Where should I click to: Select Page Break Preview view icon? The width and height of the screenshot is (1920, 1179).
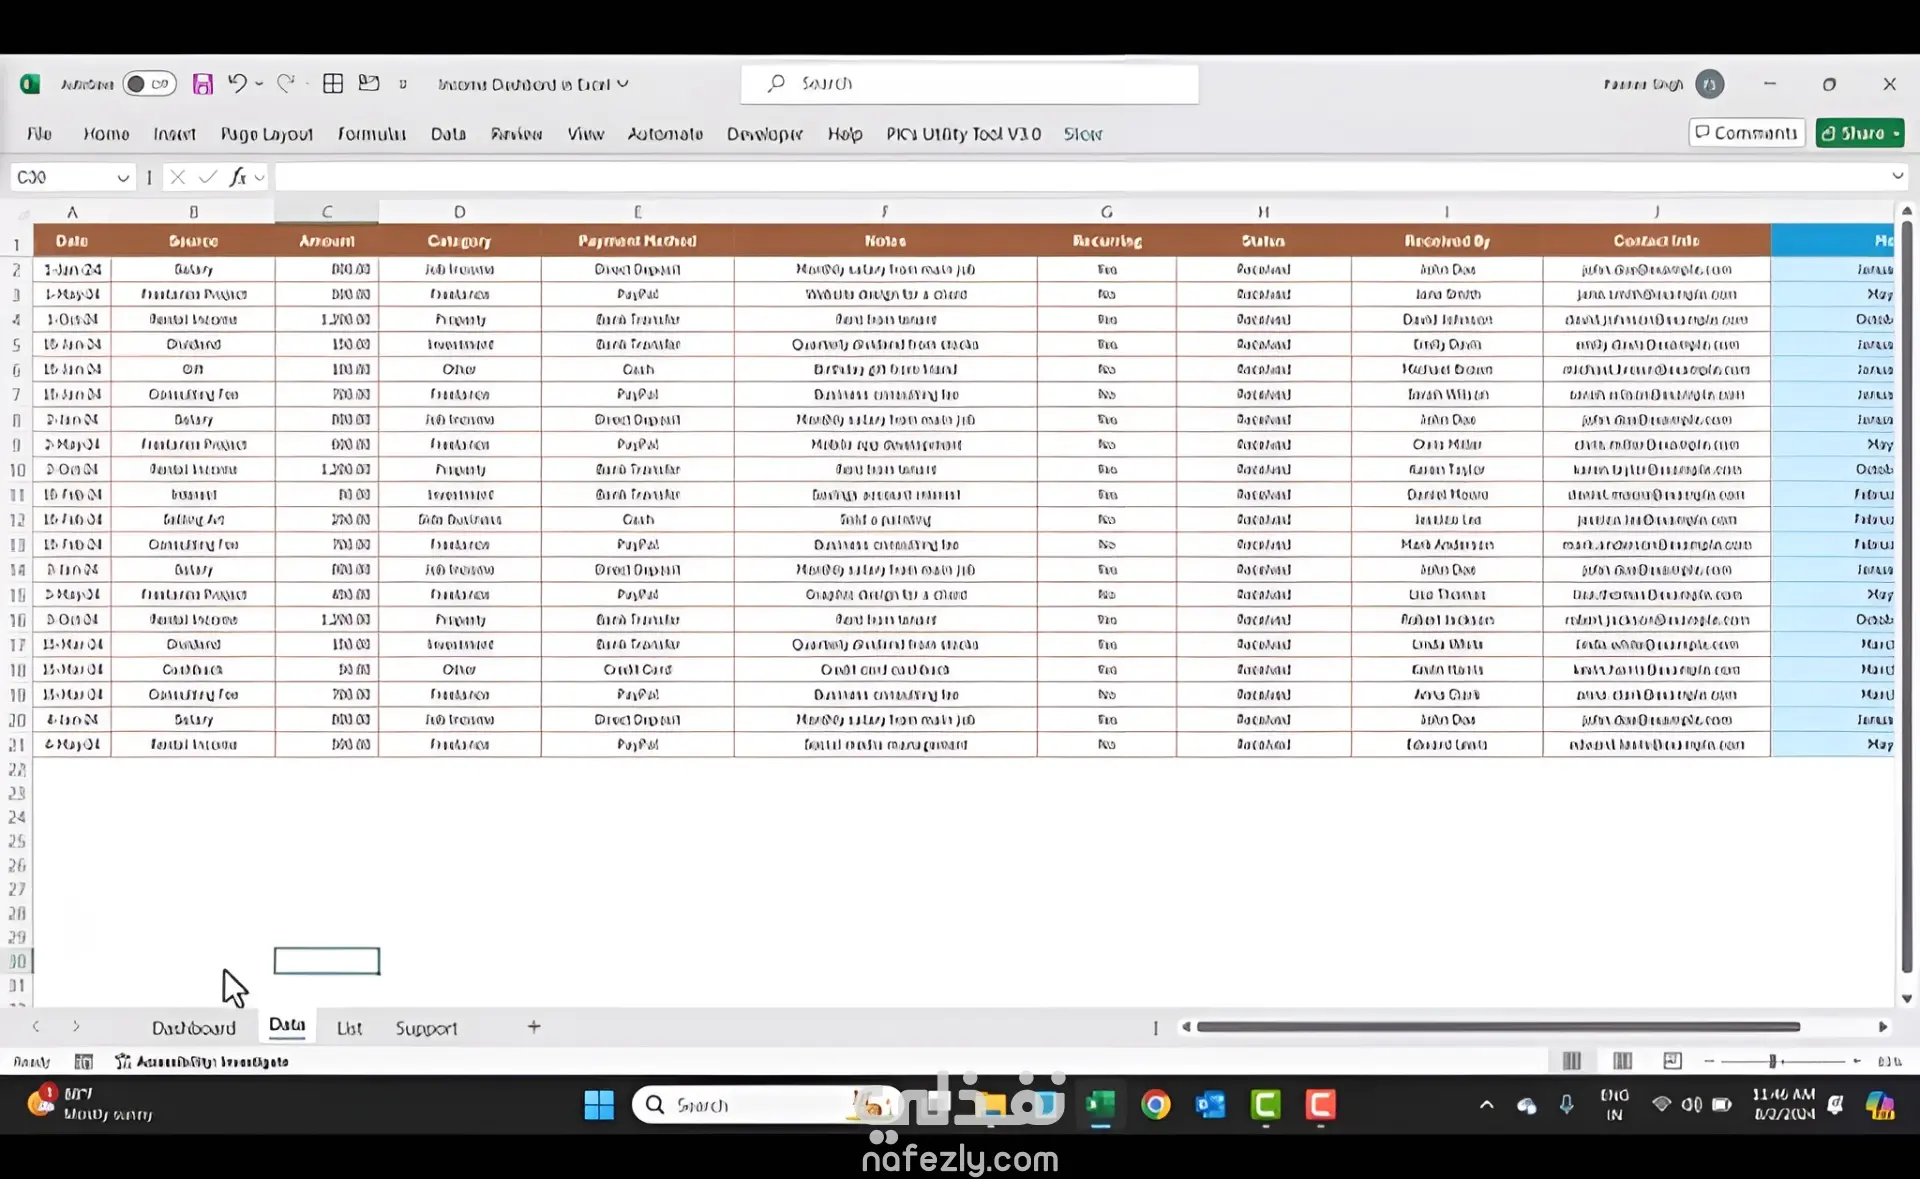click(1672, 1060)
